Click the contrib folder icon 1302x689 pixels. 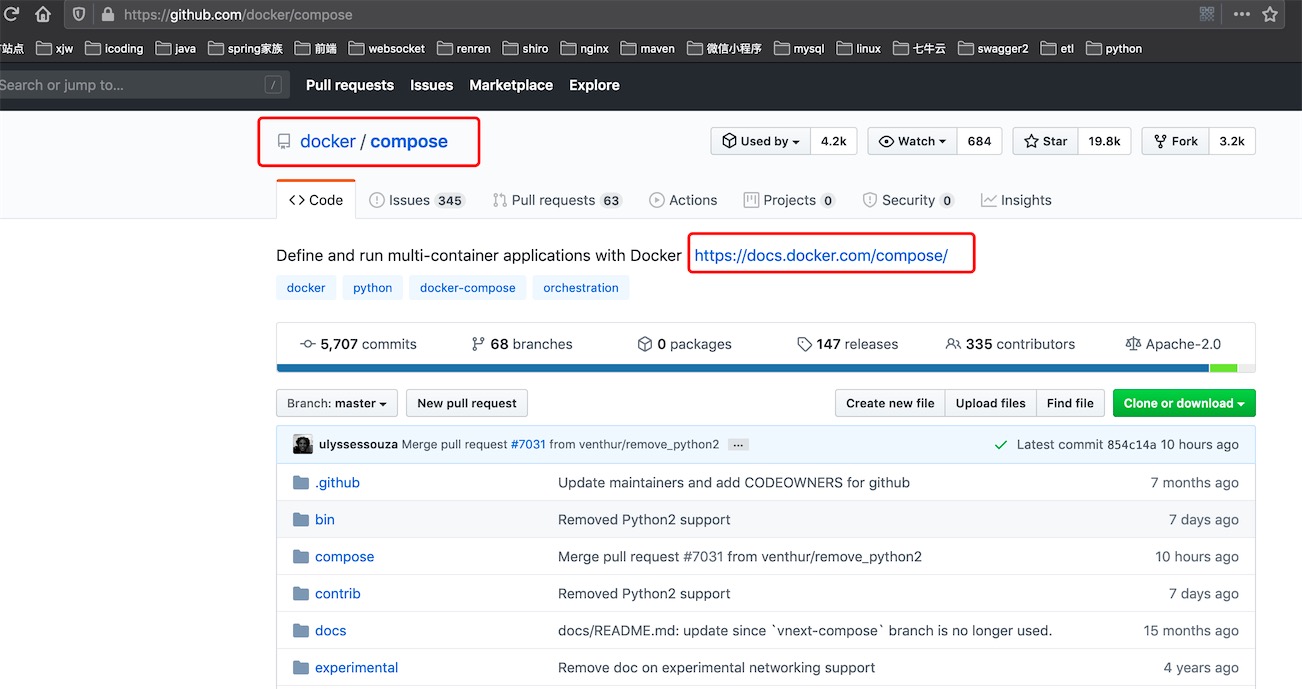(x=301, y=594)
